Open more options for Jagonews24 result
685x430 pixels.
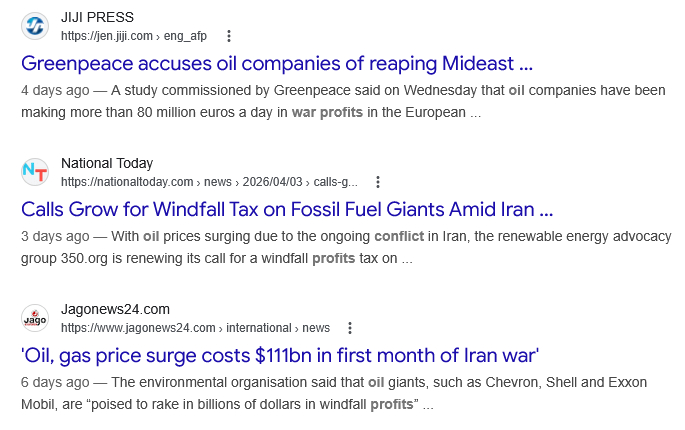coord(350,328)
